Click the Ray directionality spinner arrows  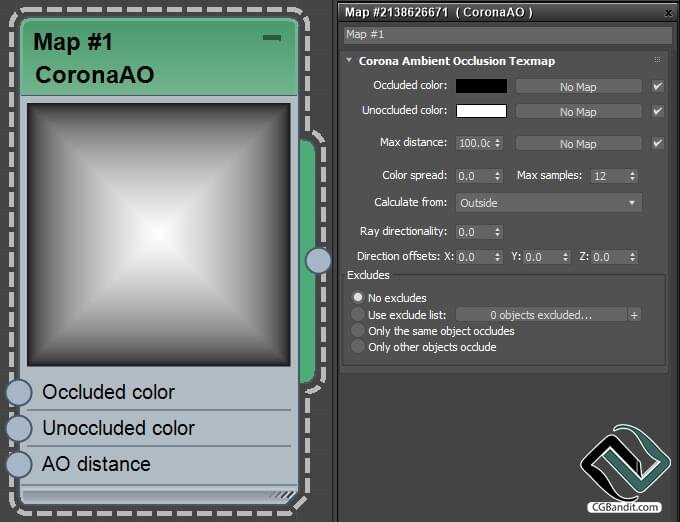click(498, 232)
